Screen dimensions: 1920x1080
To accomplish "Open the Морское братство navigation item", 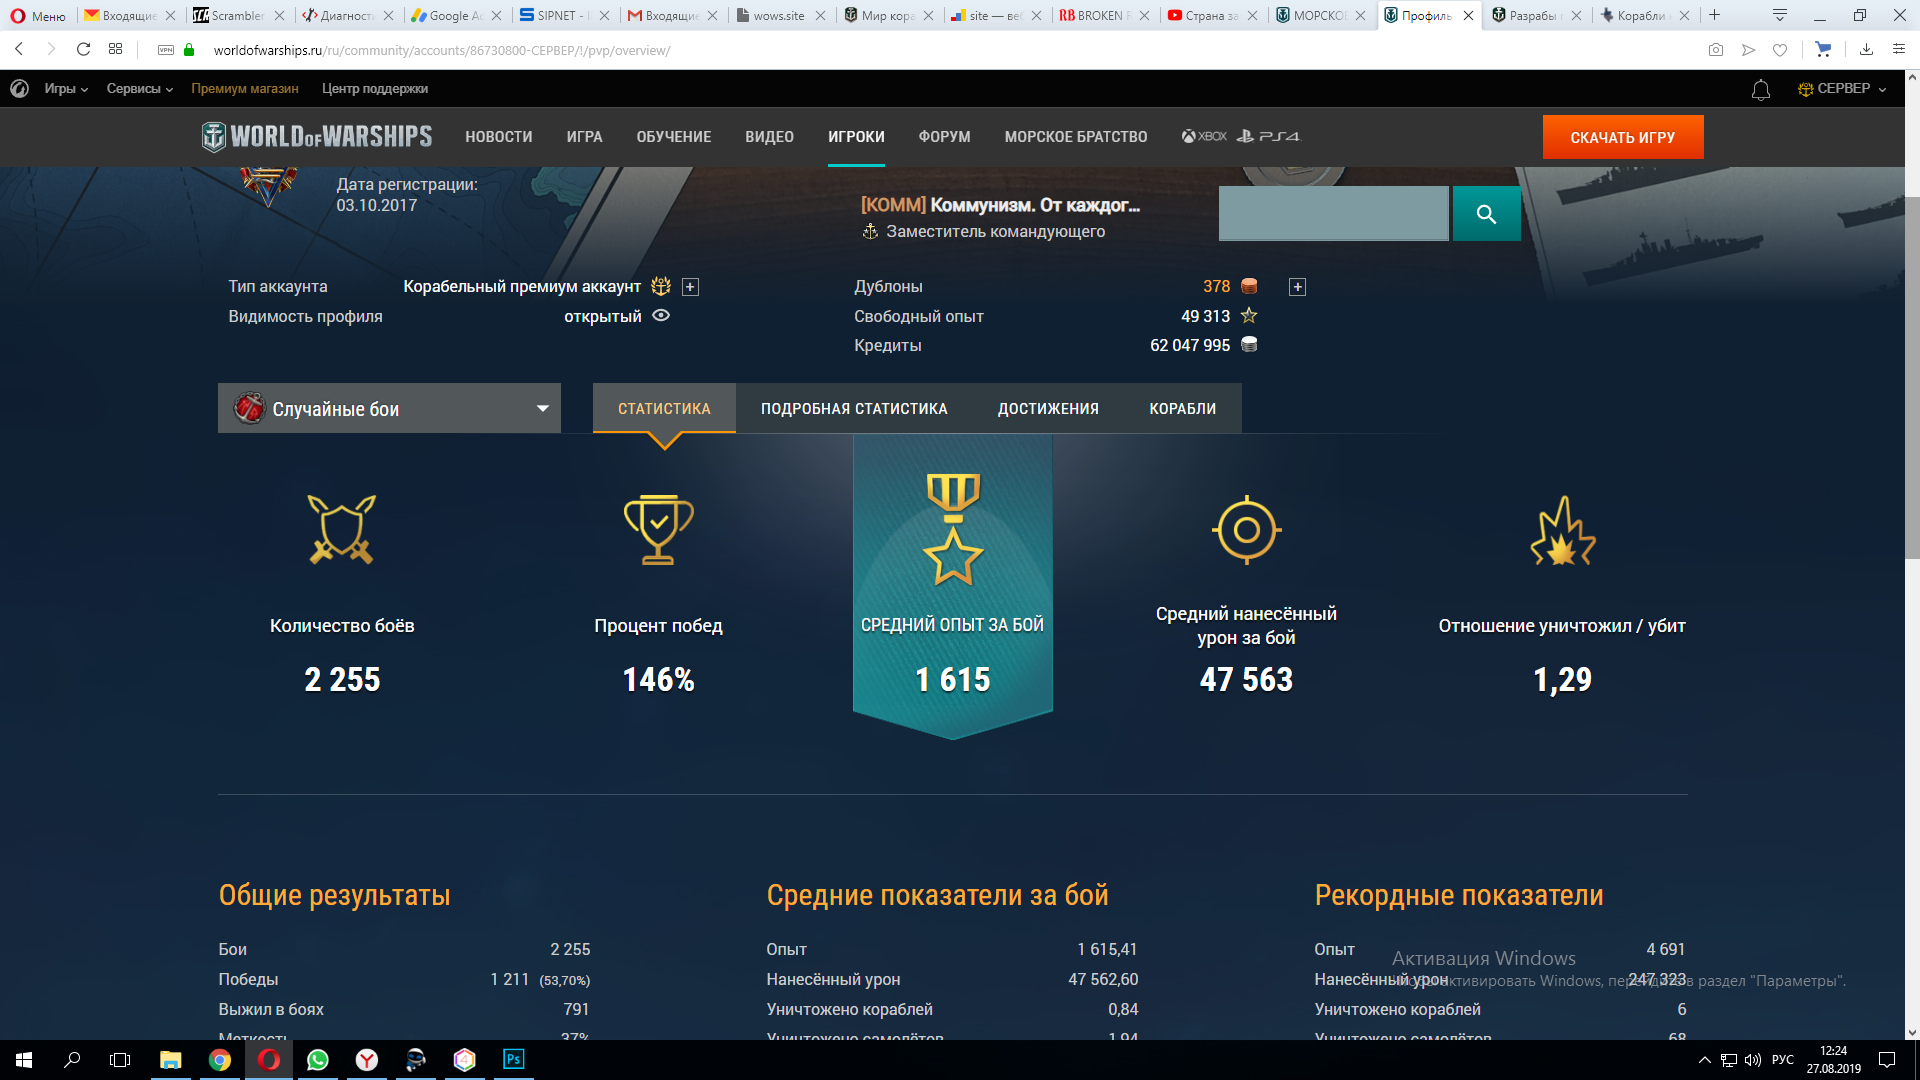I will coord(1076,137).
